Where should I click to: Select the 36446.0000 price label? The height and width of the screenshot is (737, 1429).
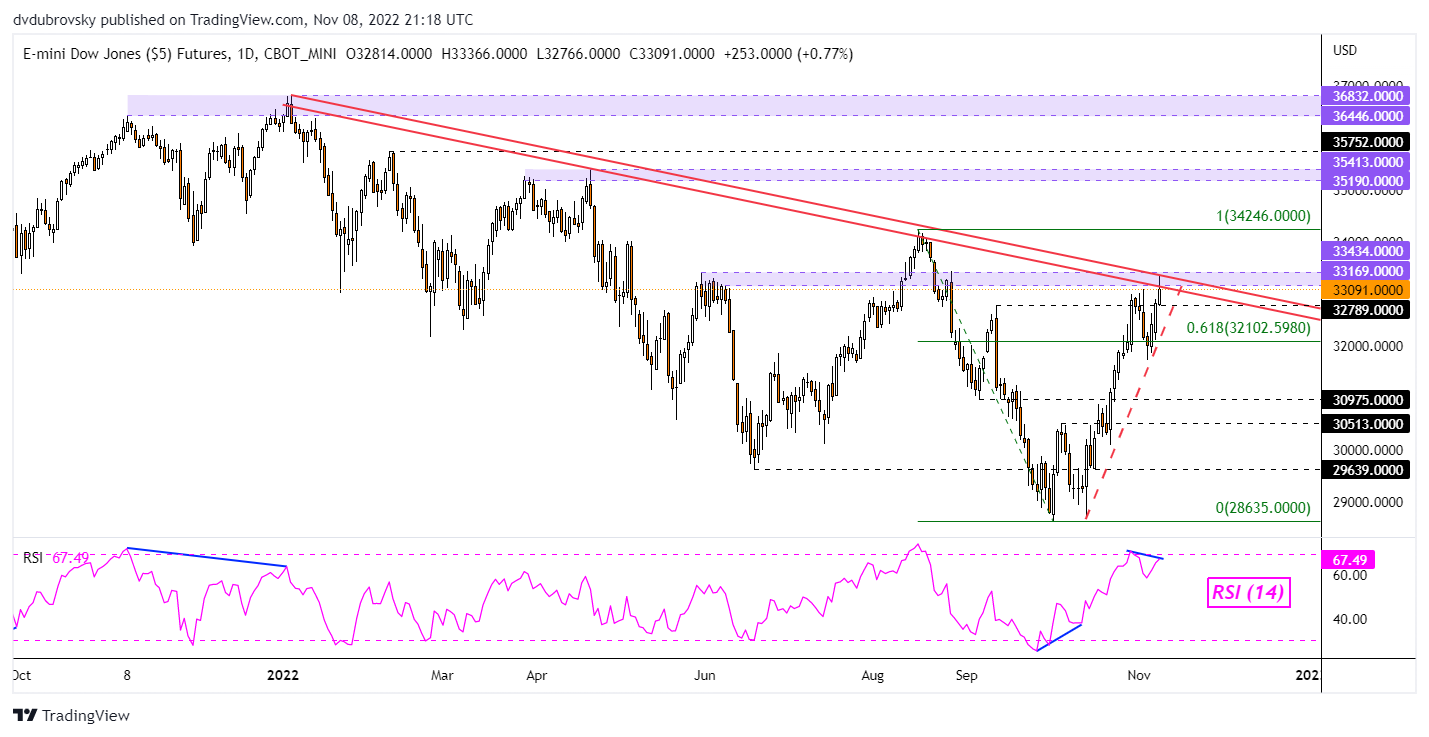1364,115
